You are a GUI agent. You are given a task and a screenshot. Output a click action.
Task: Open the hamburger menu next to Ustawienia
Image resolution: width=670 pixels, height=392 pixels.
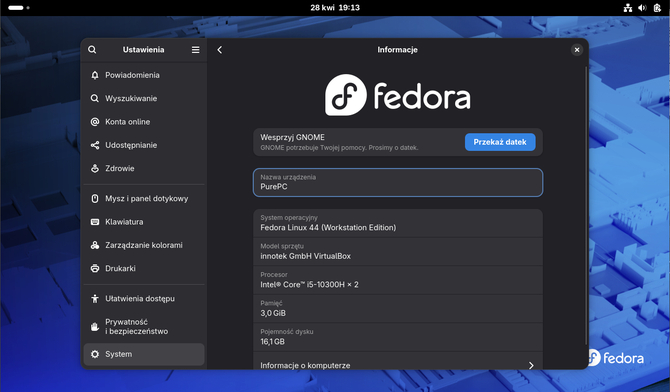tap(195, 50)
